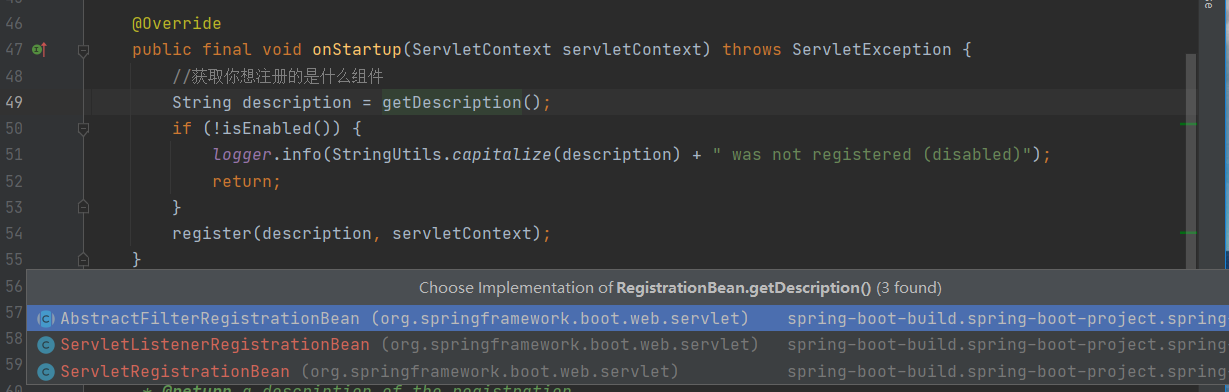Click the module path 'spring-boot-build.spring-boot-project.spring' in the AbstractFilterRegistrationBean row
Screen dimensions: 1229x392
pyautogui.click(x=1007, y=319)
